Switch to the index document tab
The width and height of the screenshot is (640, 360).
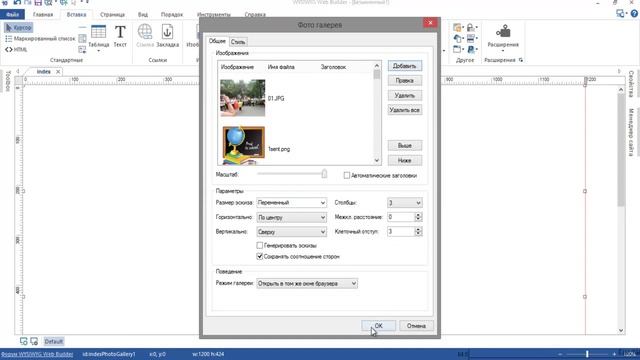(44, 72)
